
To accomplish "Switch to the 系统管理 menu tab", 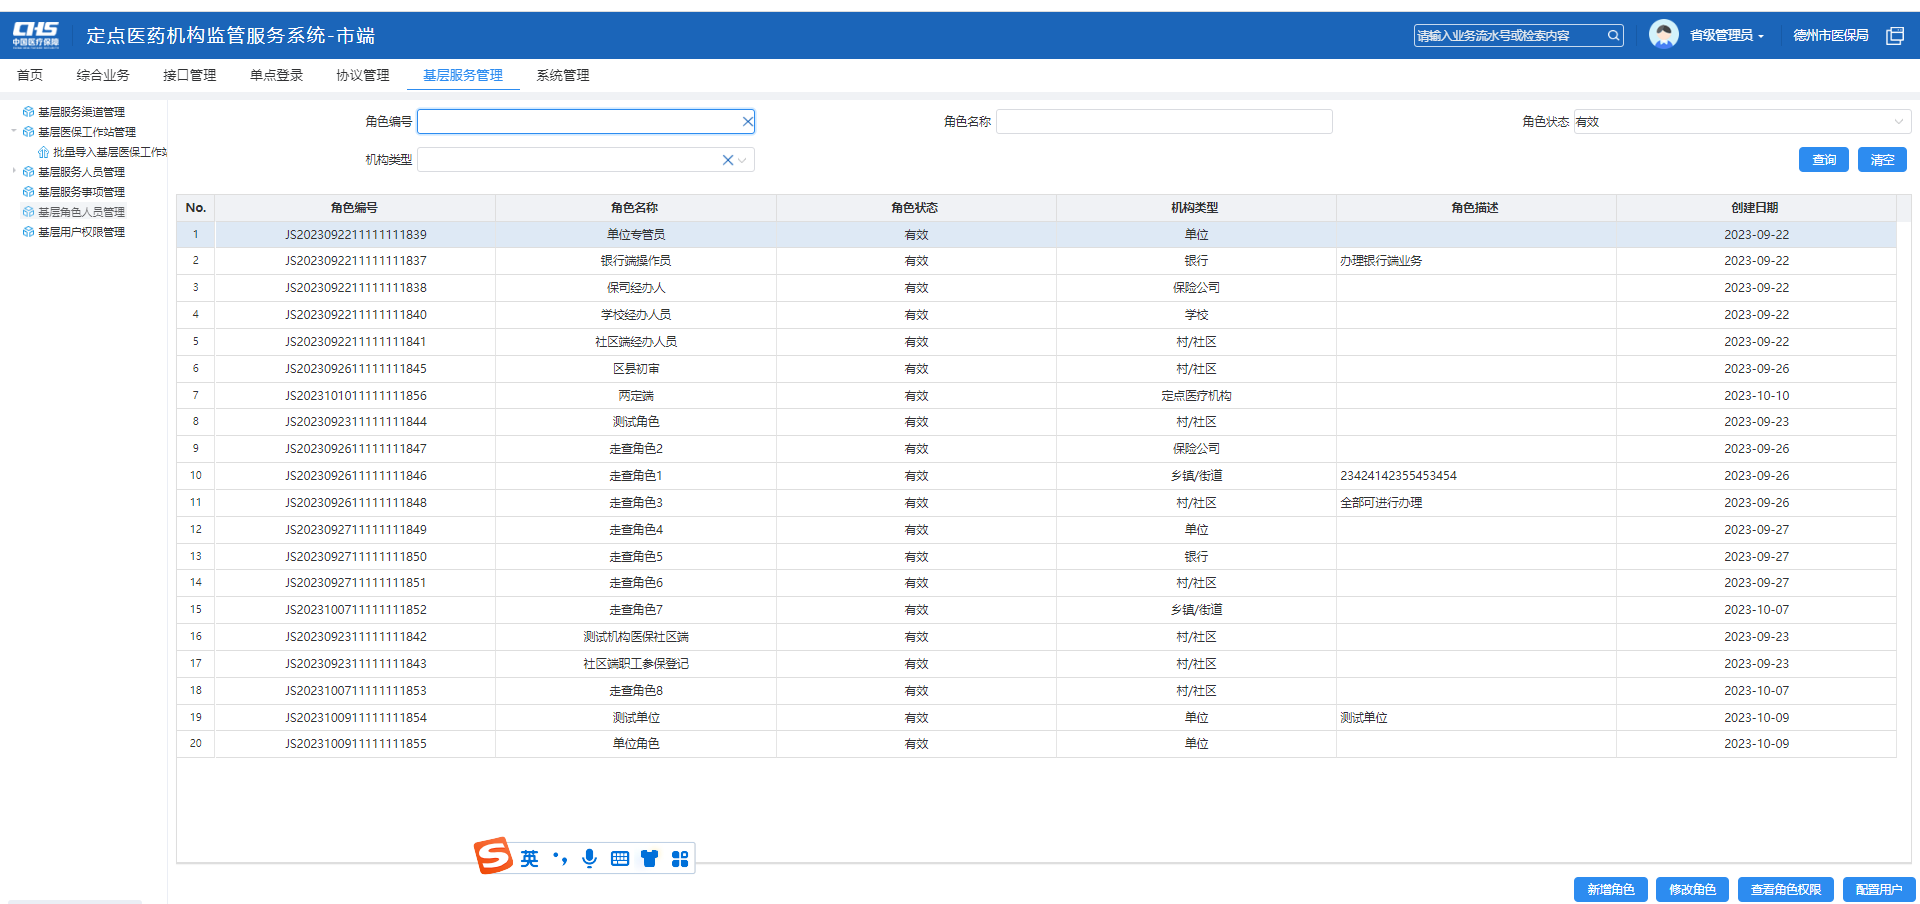I will point(562,75).
